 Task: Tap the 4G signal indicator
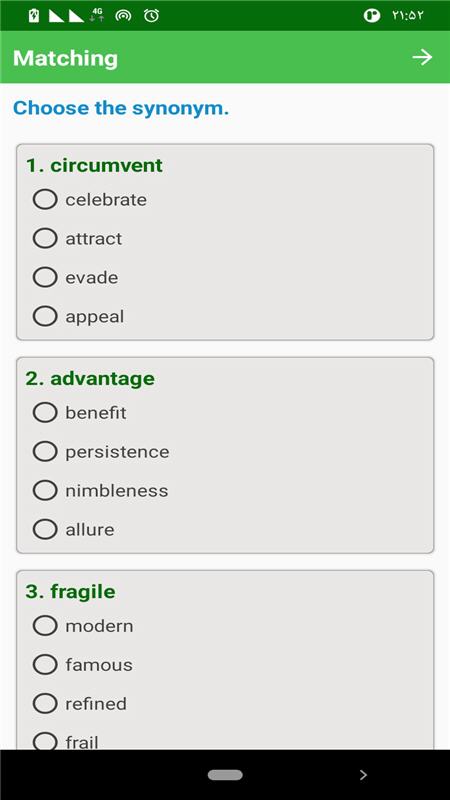click(x=96, y=15)
